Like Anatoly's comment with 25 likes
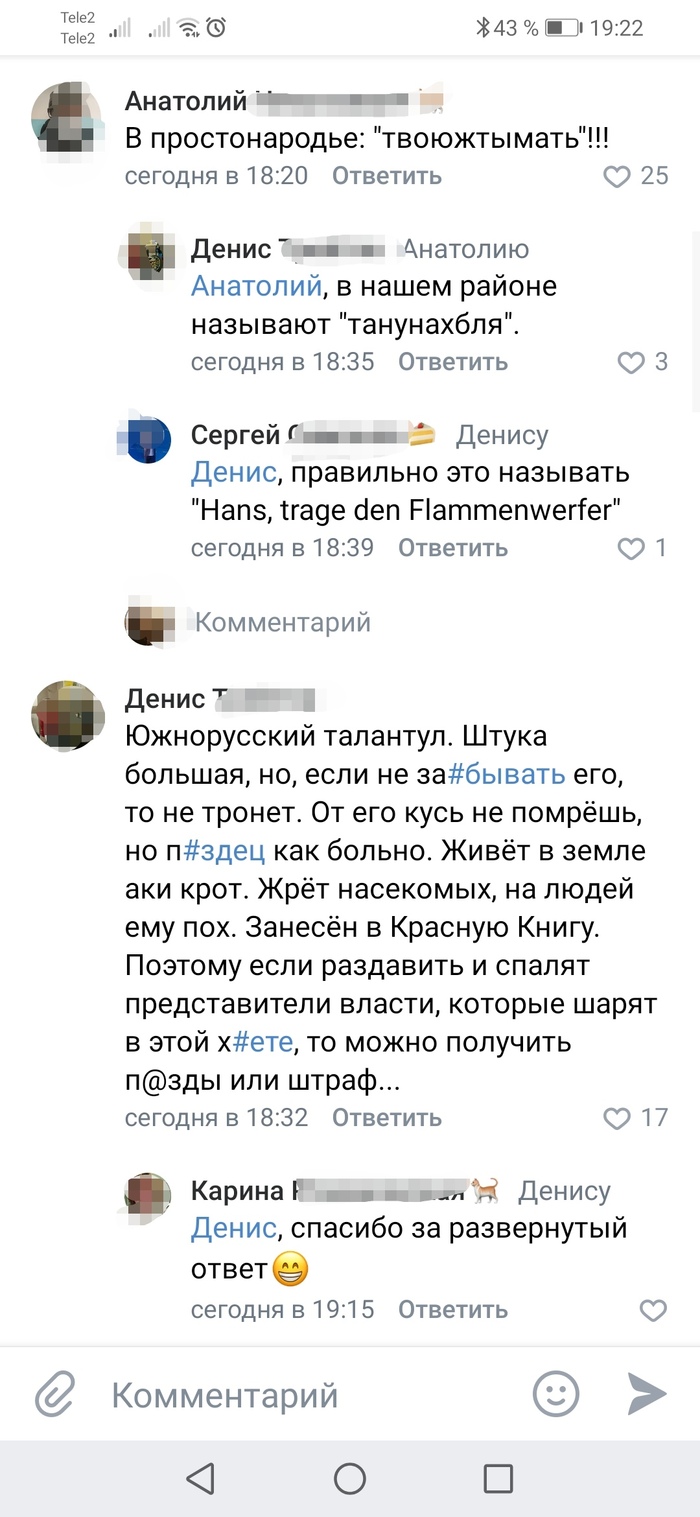 618,177
